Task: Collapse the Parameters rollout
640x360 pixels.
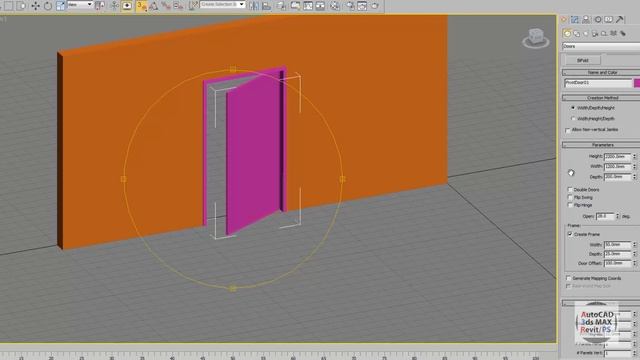Action: coord(601,145)
